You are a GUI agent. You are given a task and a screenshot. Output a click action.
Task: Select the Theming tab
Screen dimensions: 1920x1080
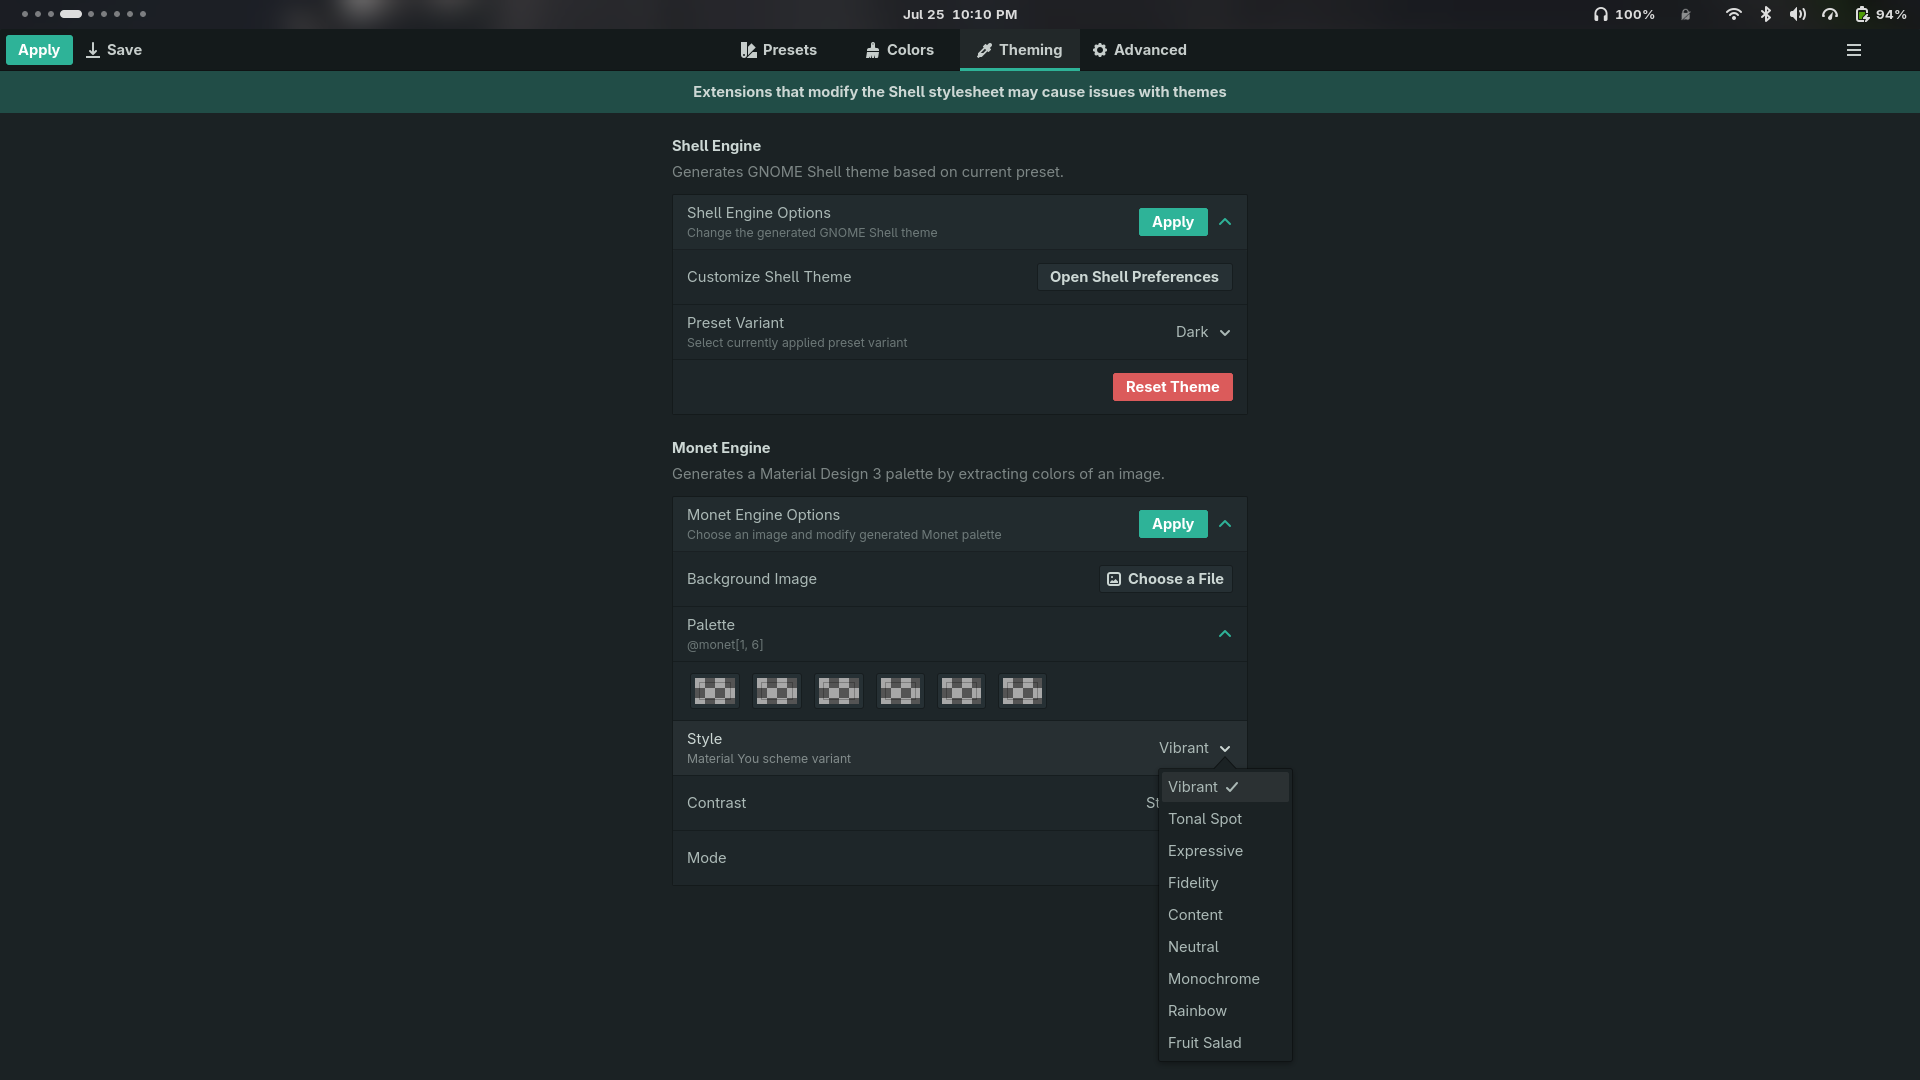1019,50
